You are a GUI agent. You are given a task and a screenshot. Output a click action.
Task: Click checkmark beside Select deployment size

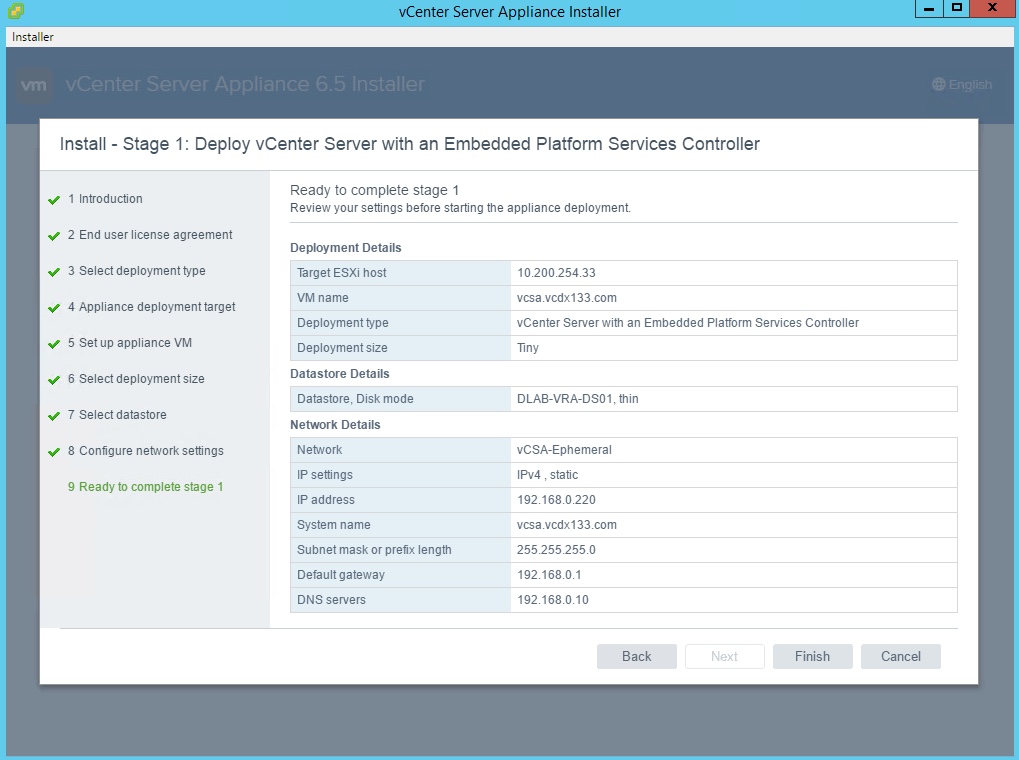pos(54,380)
